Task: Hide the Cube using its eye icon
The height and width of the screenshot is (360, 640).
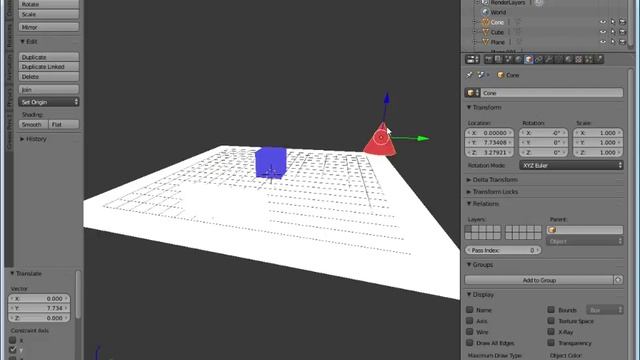Action: 603,32
